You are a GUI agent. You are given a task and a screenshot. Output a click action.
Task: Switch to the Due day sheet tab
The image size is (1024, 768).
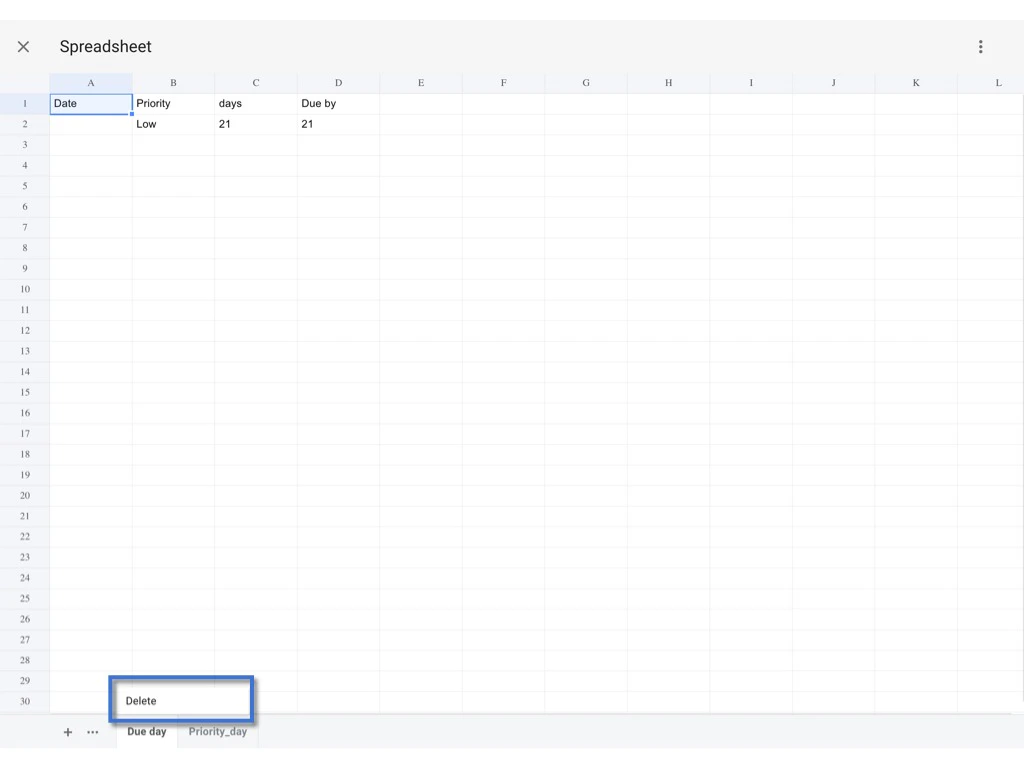click(x=146, y=731)
